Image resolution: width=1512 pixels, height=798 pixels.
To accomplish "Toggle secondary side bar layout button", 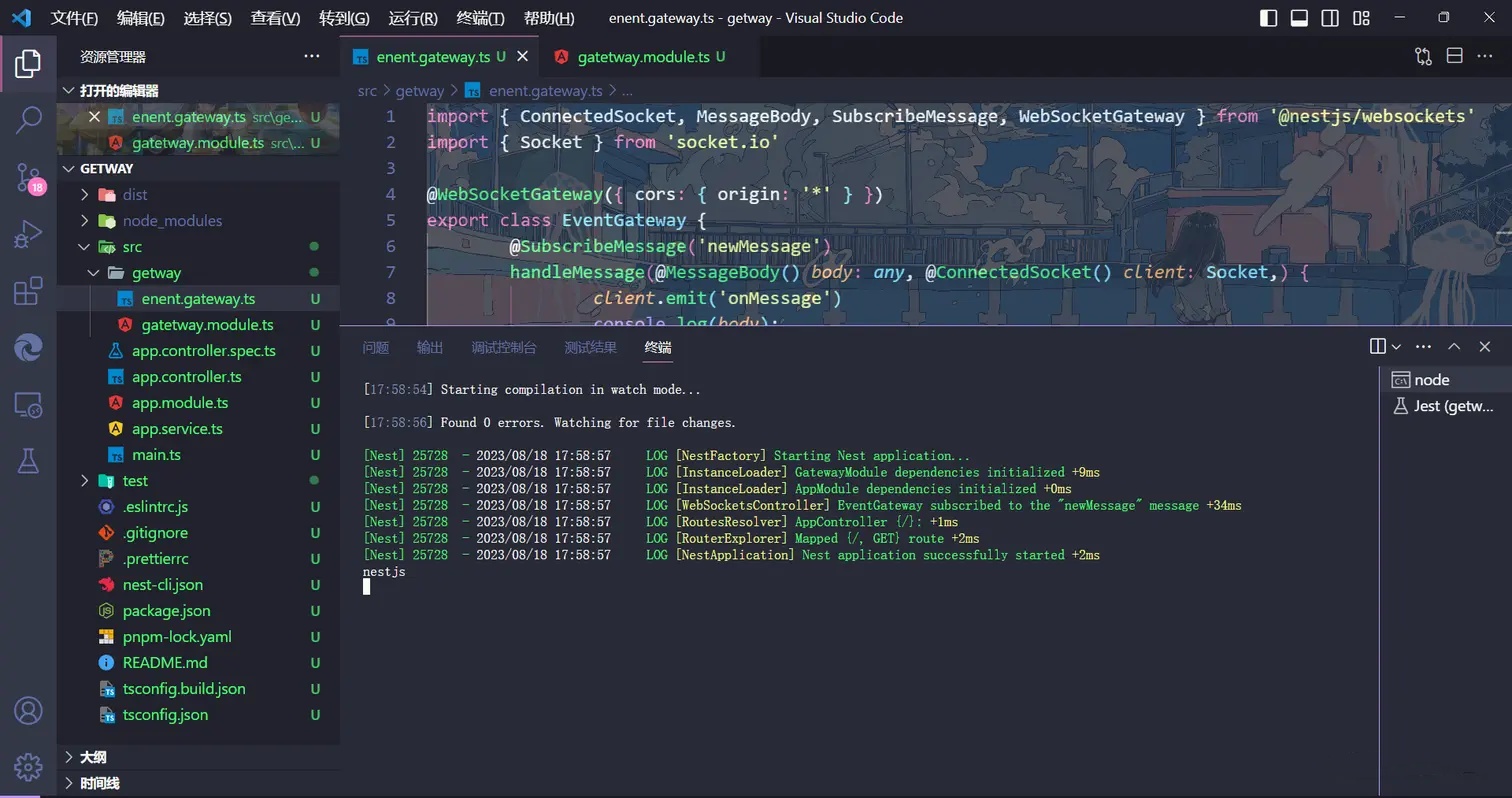I will pos(1330,18).
